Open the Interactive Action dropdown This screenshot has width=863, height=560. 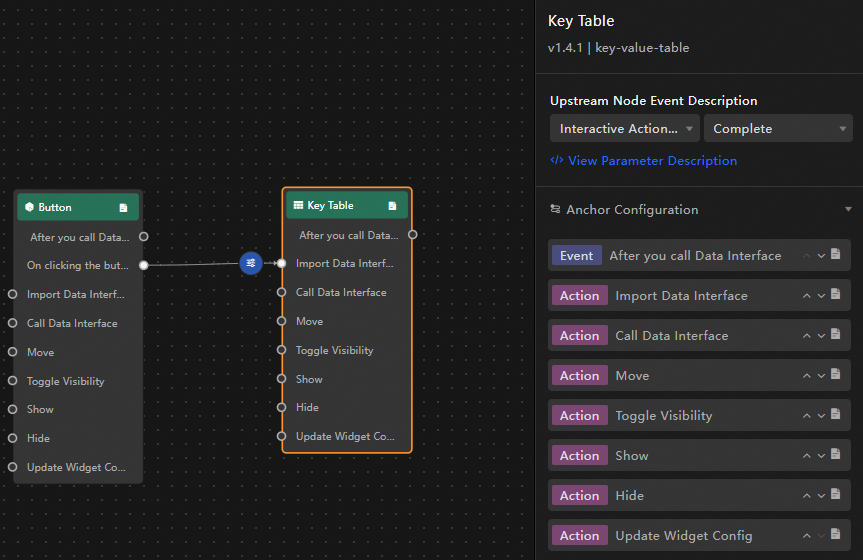(x=624, y=129)
